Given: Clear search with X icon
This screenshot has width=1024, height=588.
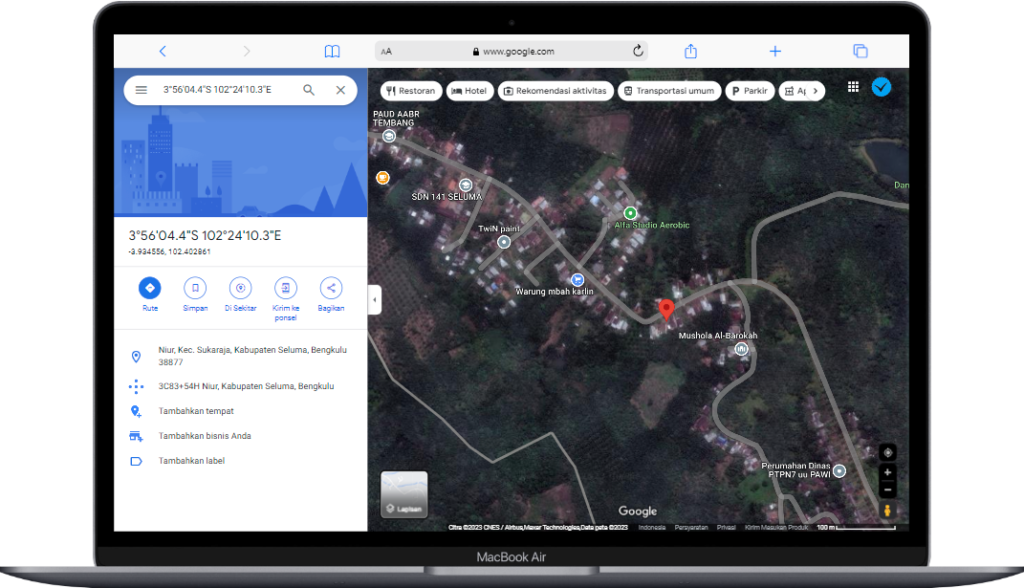Looking at the screenshot, I should pos(340,90).
